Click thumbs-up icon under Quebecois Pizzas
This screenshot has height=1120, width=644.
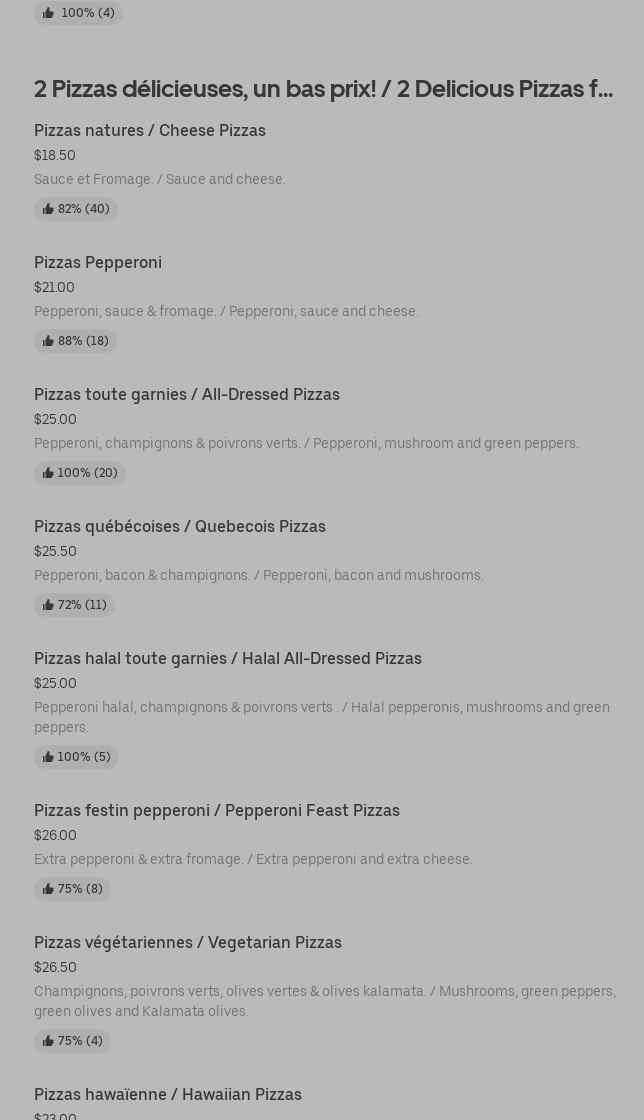click(x=48, y=605)
